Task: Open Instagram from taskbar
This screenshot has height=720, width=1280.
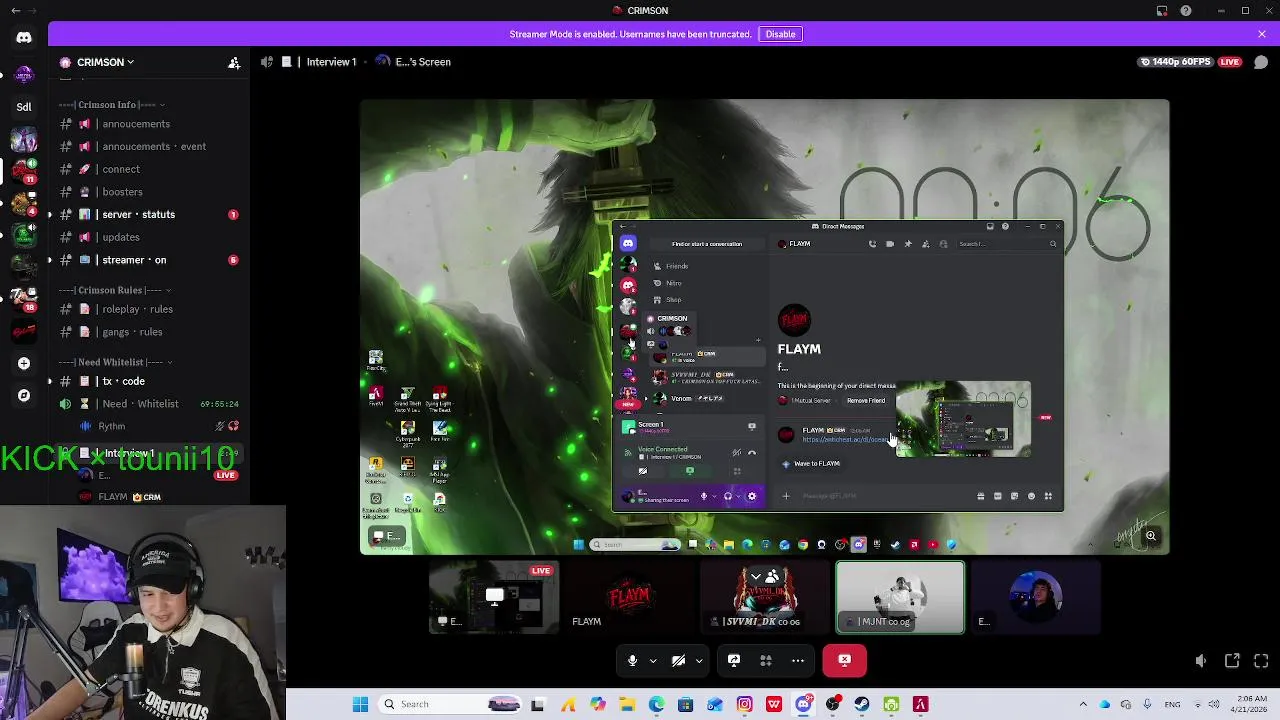Action: (x=744, y=705)
